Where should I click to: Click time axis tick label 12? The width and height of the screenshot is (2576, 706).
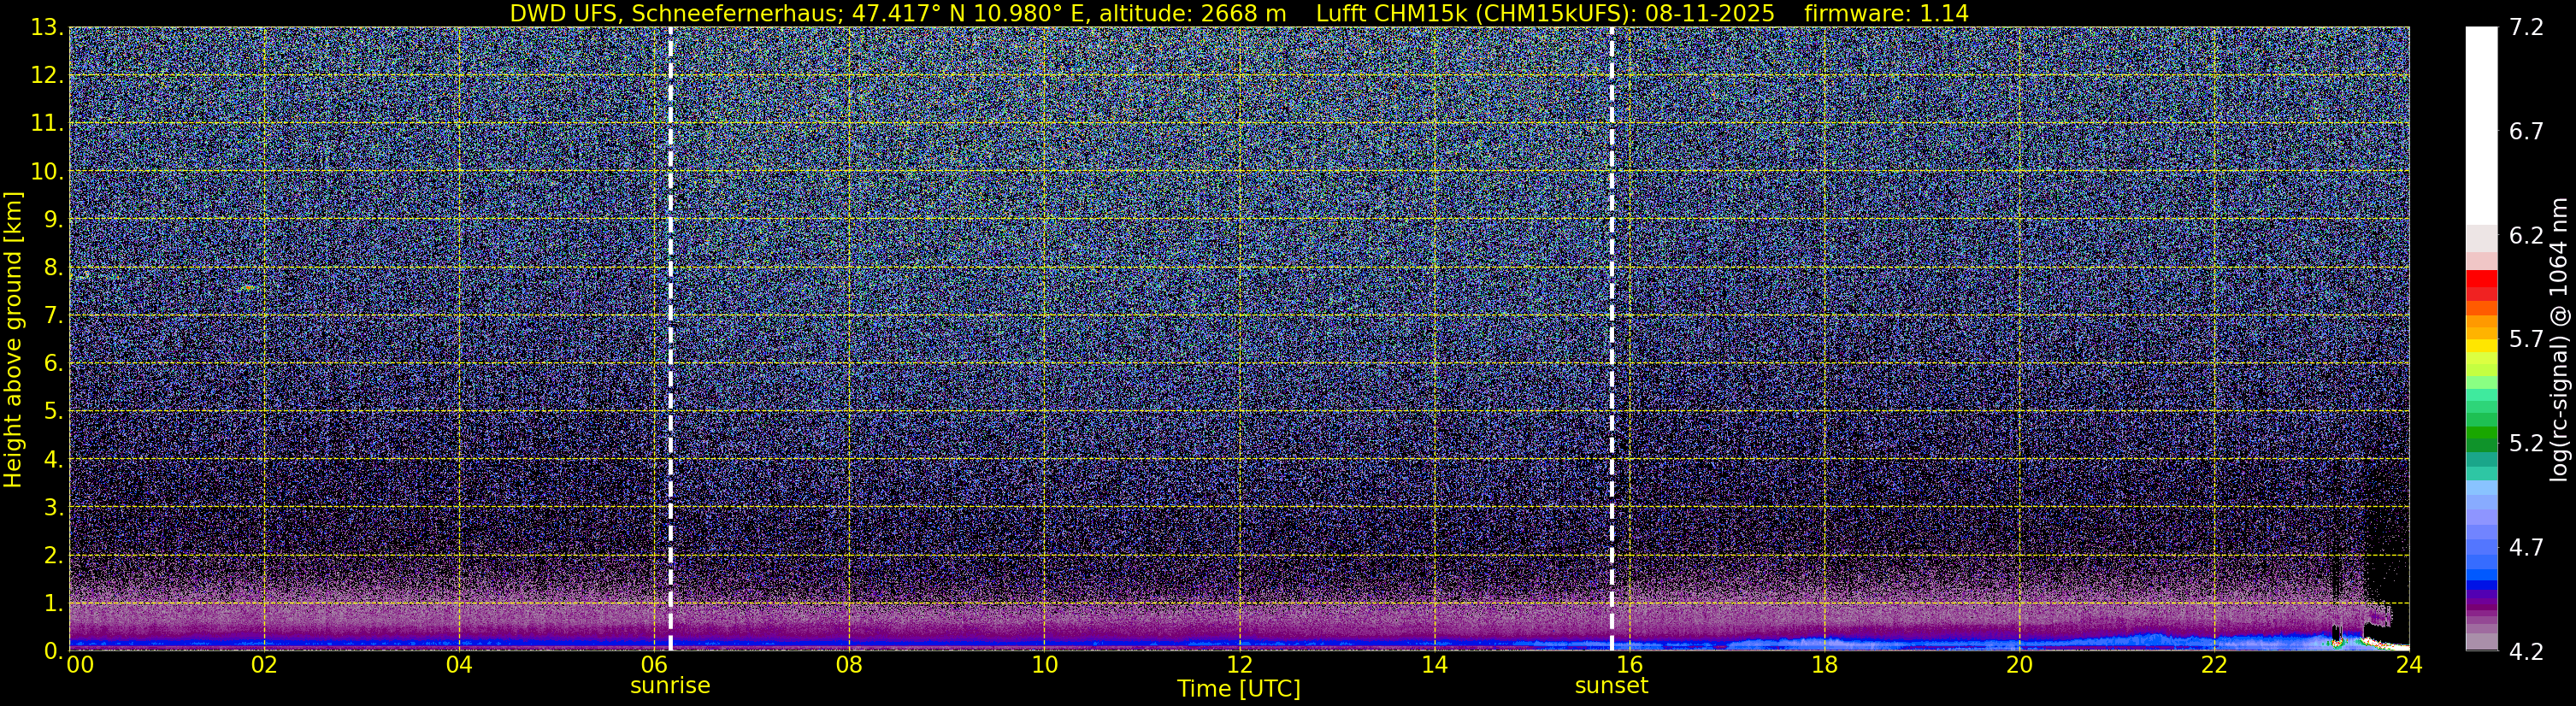click(1239, 665)
